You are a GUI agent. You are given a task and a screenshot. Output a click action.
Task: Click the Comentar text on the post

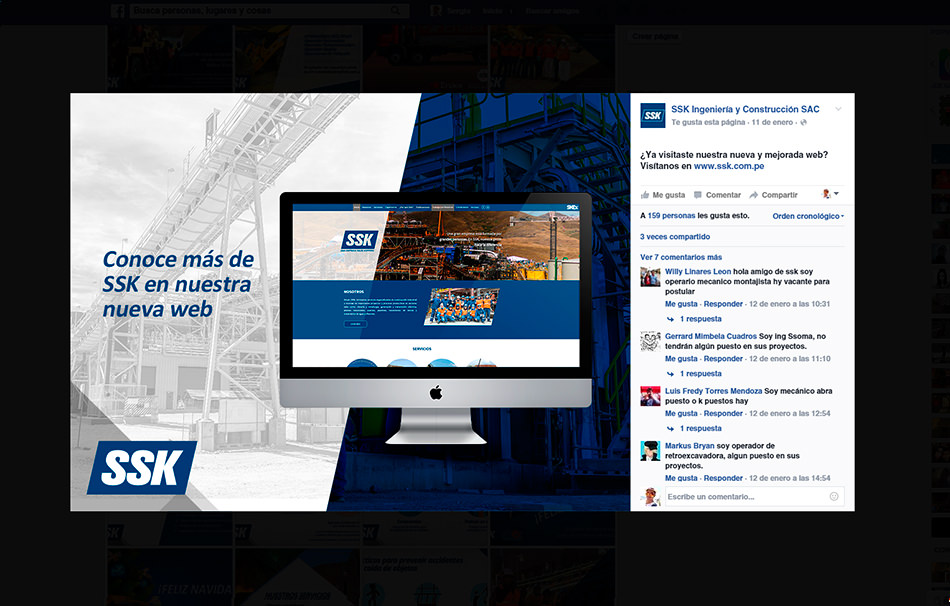(x=723, y=195)
